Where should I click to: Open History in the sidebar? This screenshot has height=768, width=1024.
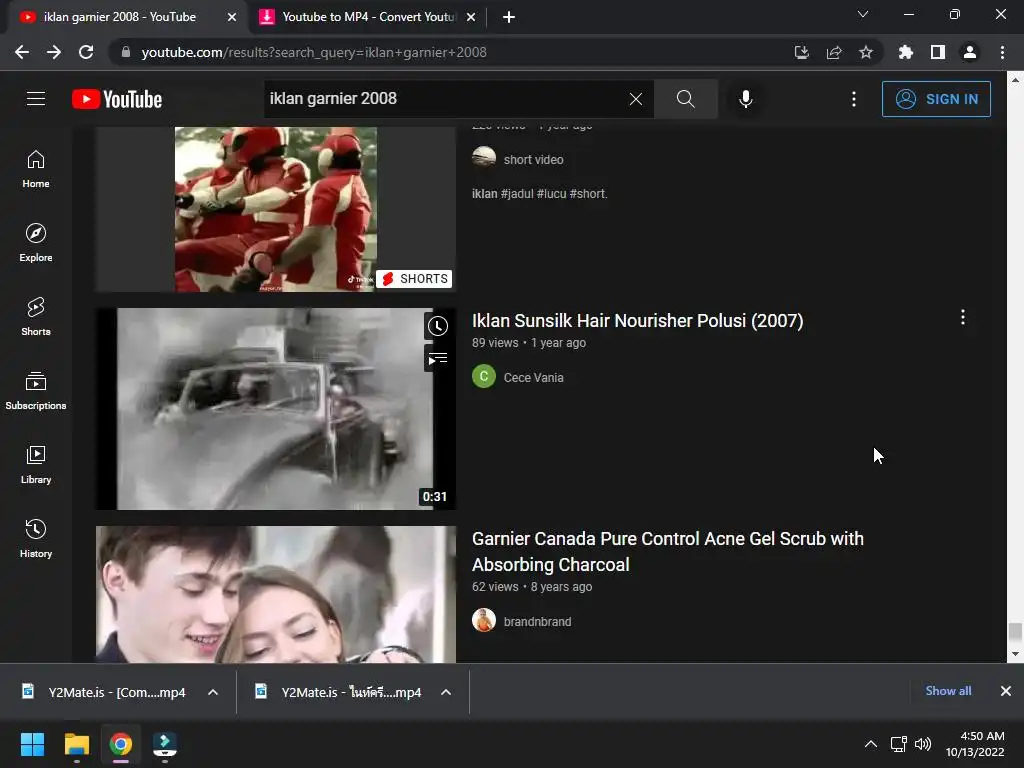[x=36, y=539]
